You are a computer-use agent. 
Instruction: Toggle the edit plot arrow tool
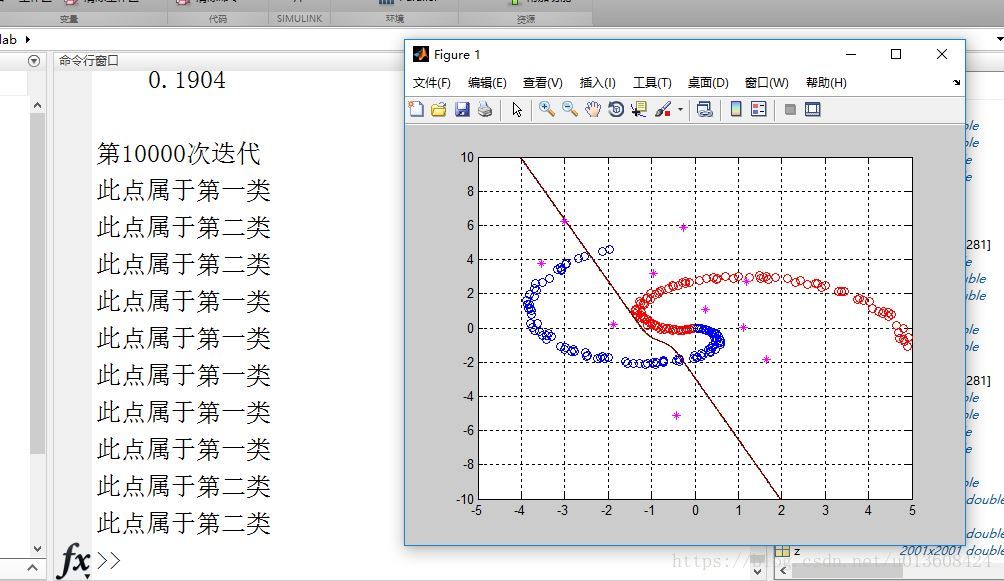click(x=517, y=109)
